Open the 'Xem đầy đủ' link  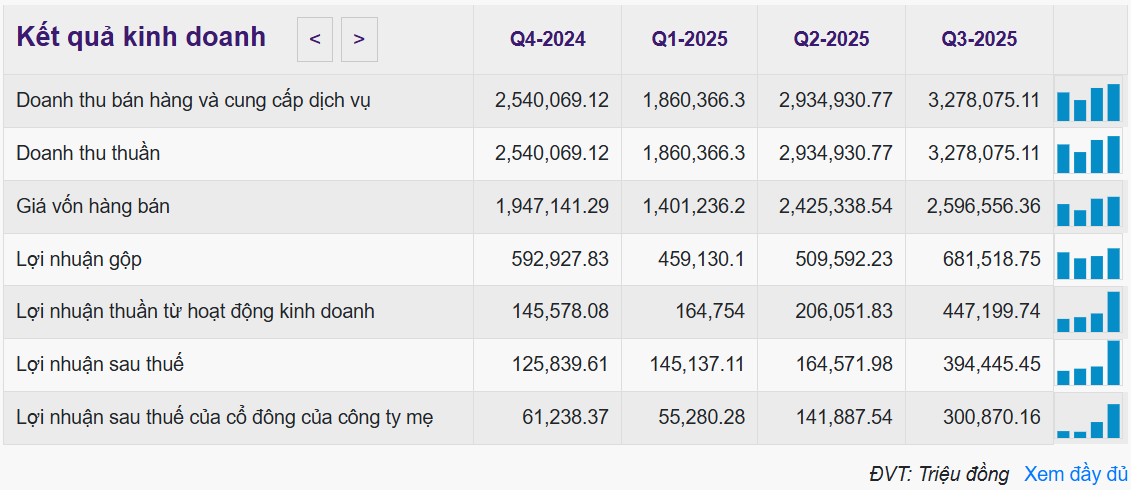pos(1076,474)
